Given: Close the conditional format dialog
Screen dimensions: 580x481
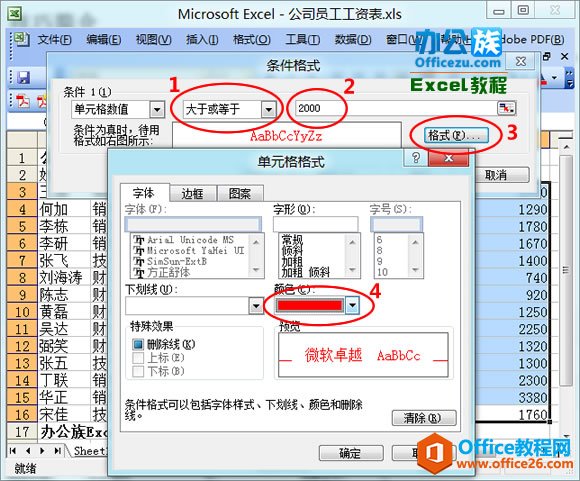Looking at the screenshot, I should pyautogui.click(x=520, y=61).
